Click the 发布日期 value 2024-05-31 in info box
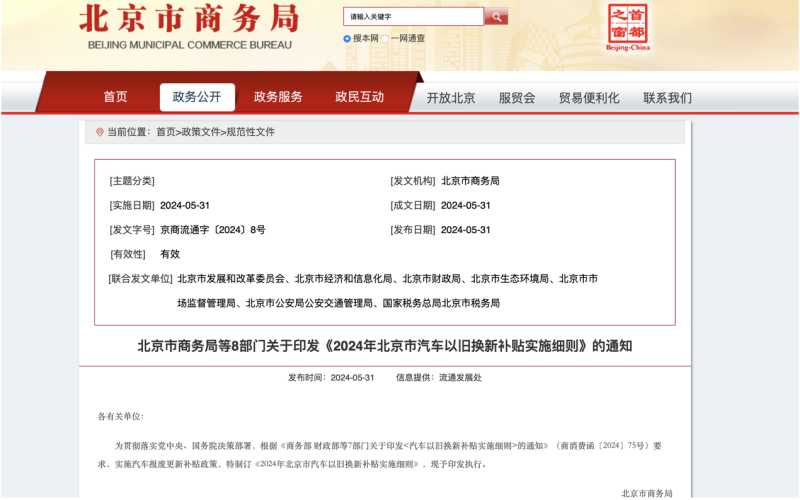The width and height of the screenshot is (800, 500). [x=465, y=230]
